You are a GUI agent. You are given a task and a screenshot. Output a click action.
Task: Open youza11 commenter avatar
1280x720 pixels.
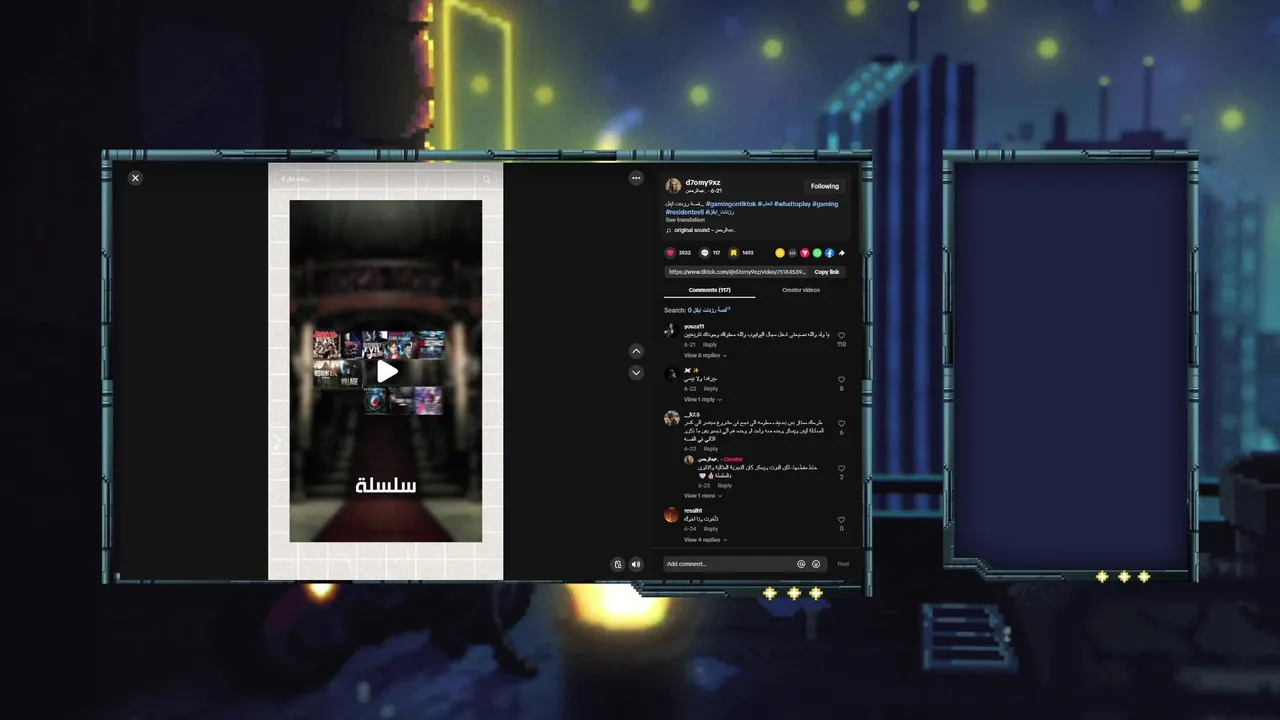pyautogui.click(x=671, y=330)
